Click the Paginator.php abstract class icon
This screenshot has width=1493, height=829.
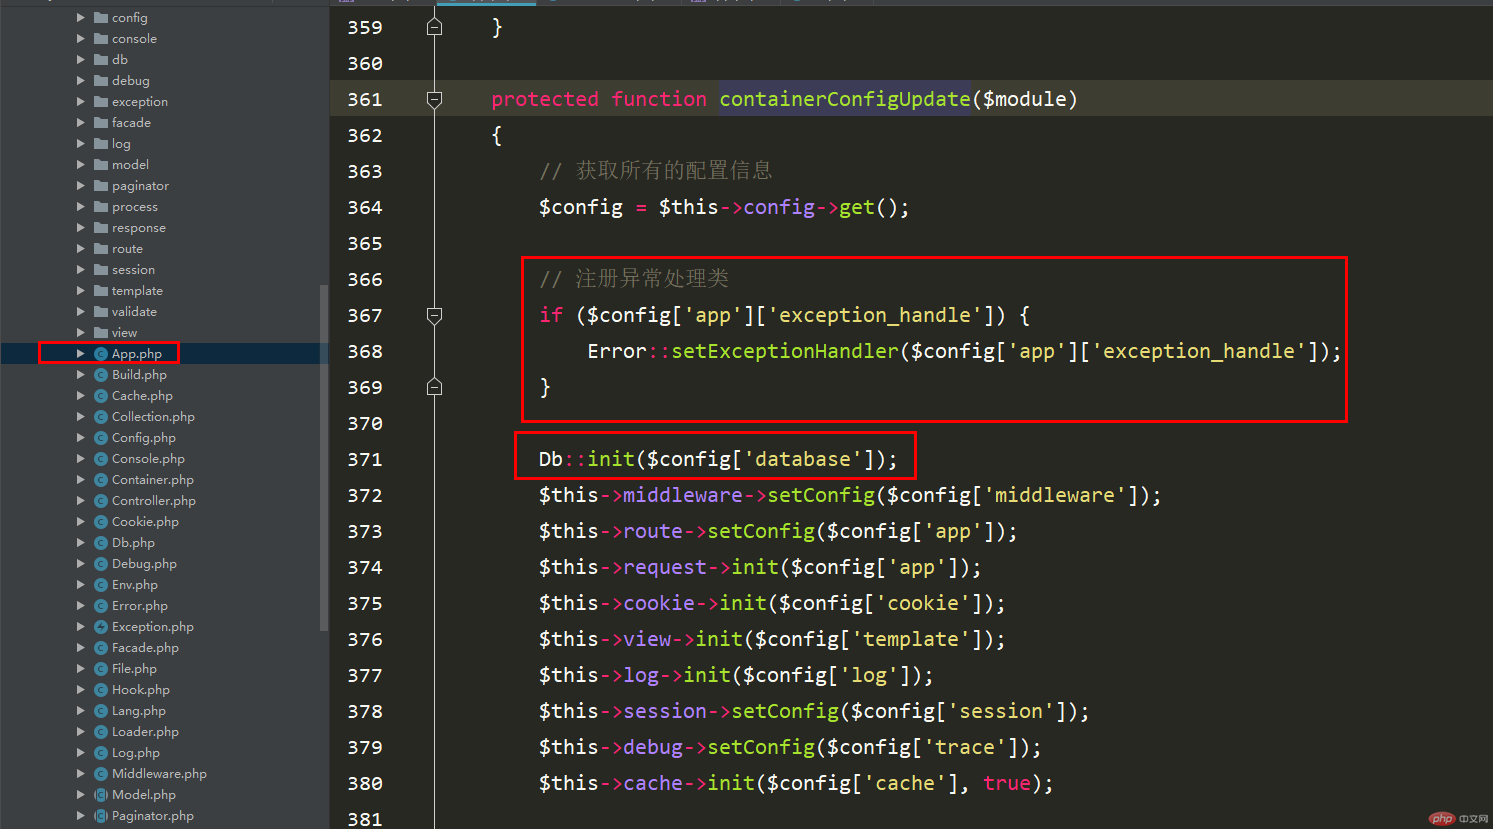tap(101, 815)
